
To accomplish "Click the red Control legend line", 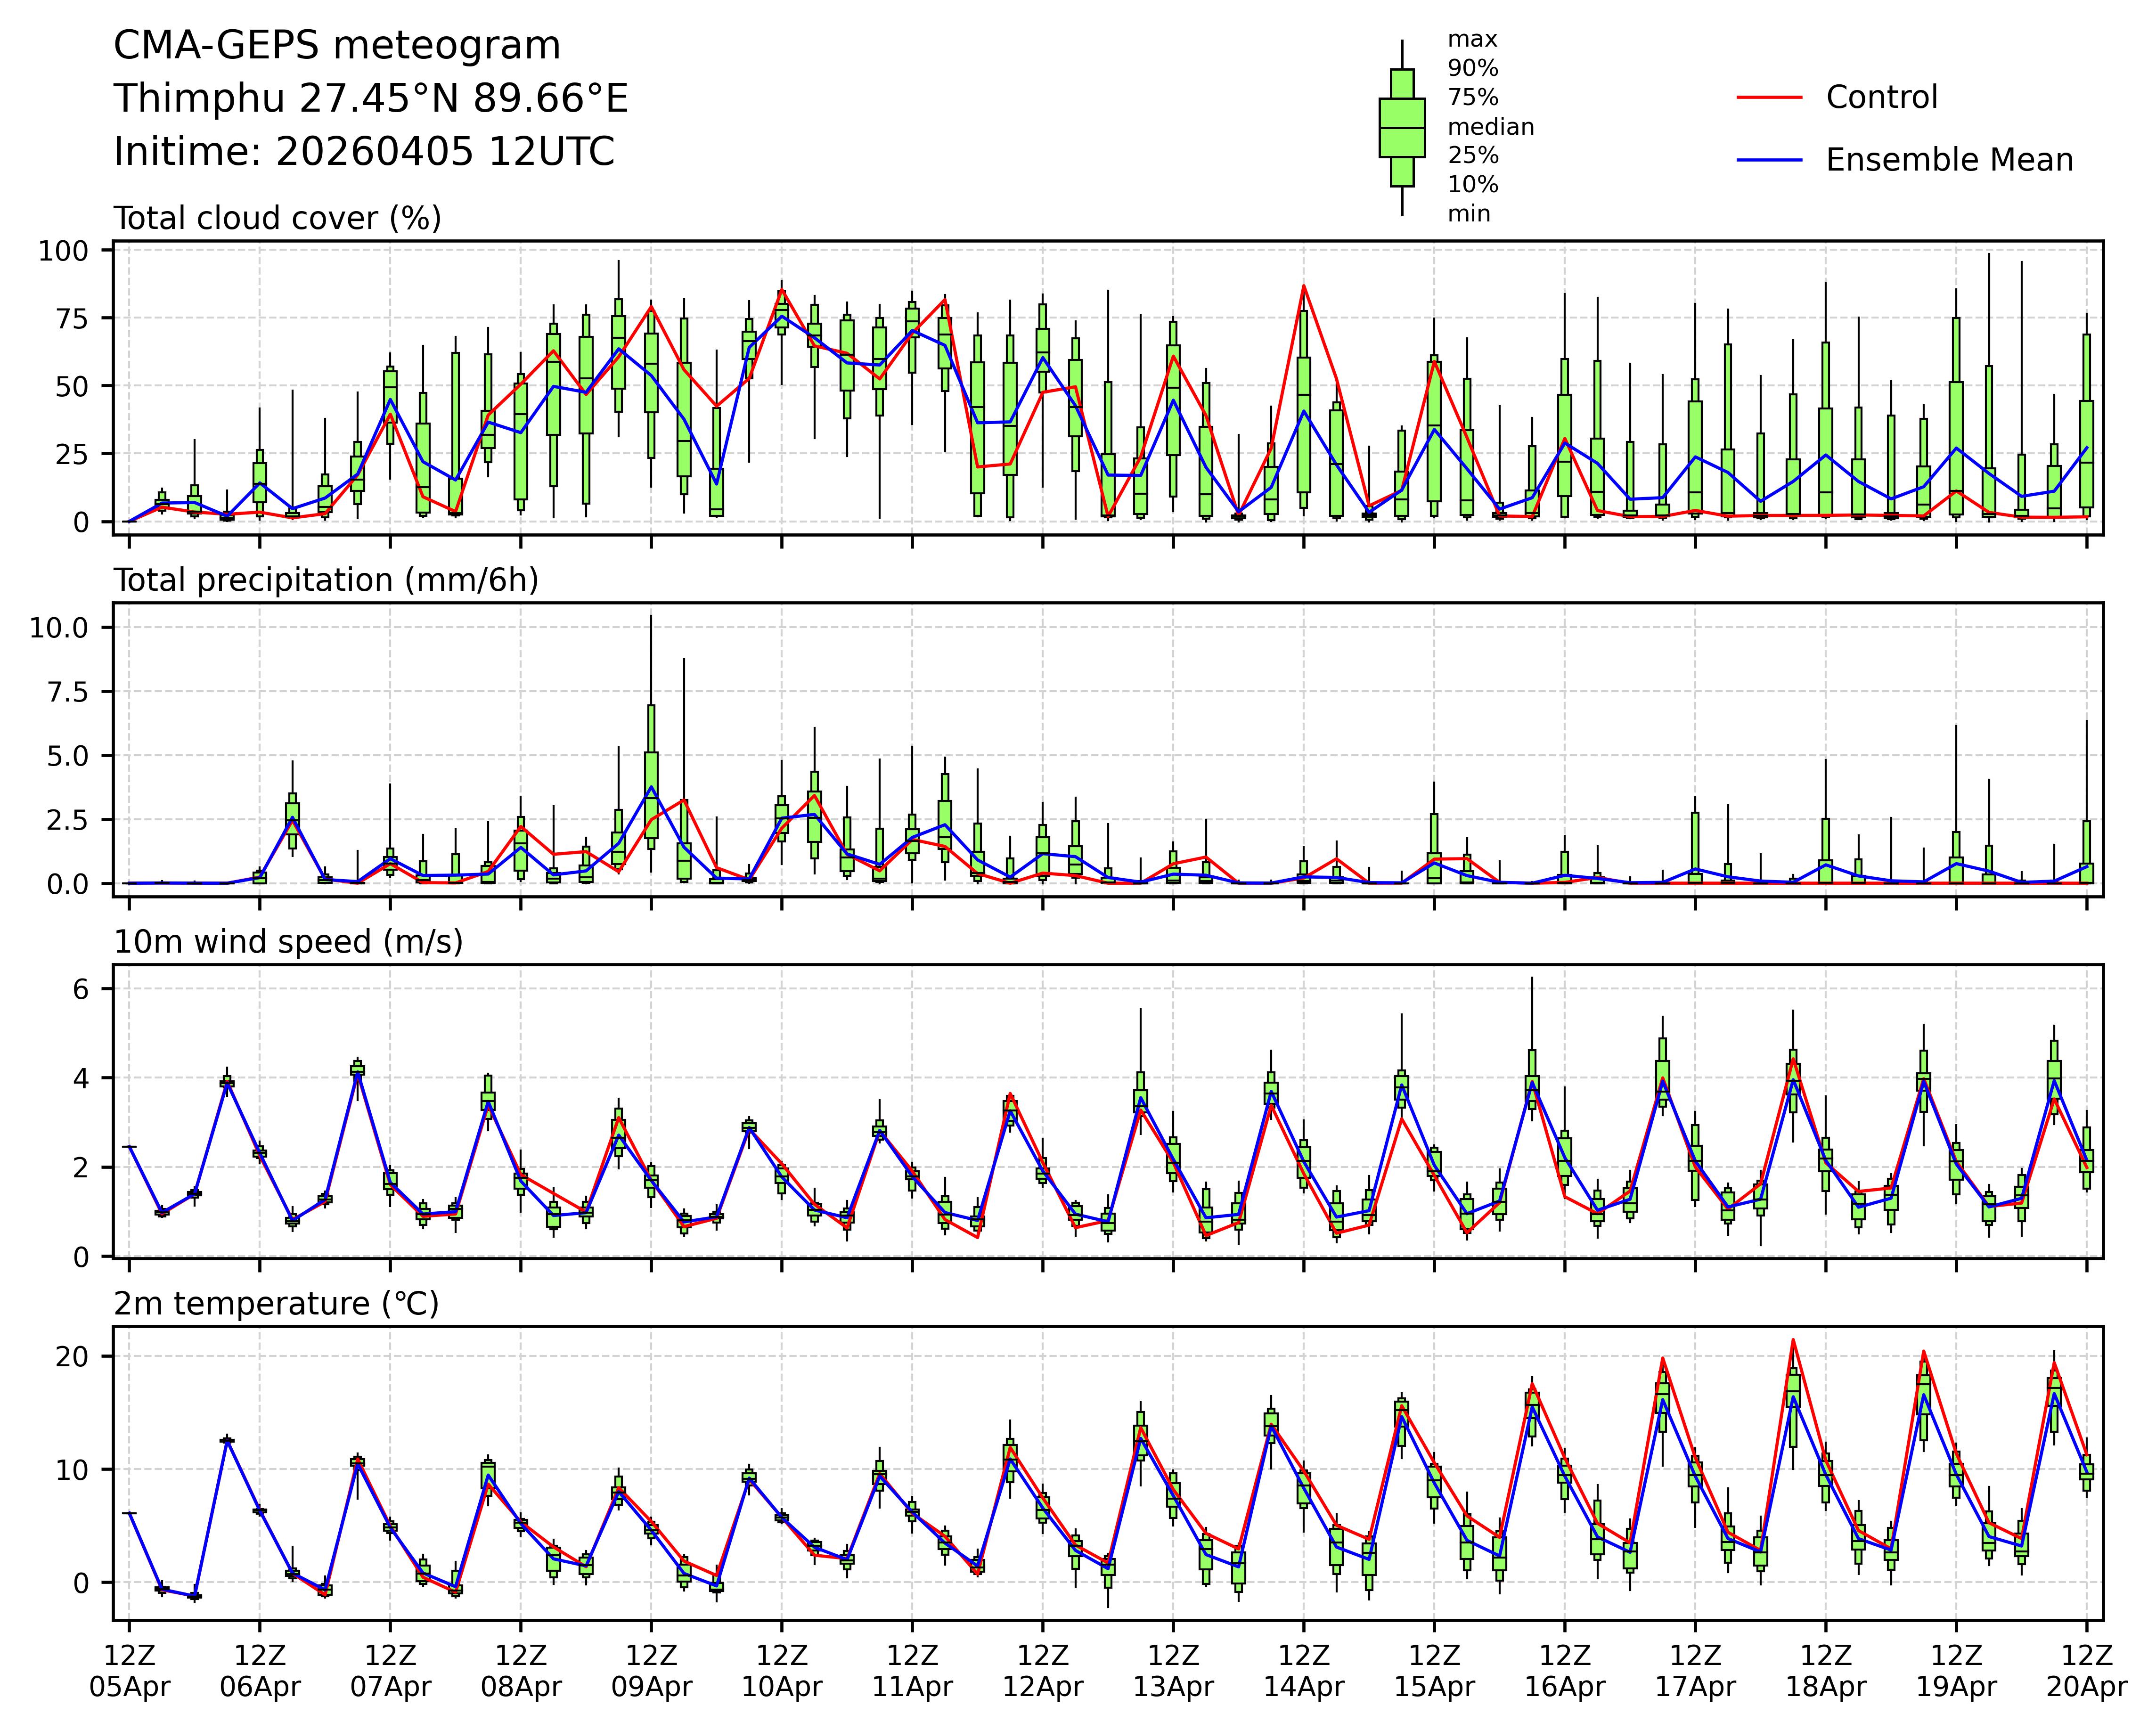I will [1769, 98].
